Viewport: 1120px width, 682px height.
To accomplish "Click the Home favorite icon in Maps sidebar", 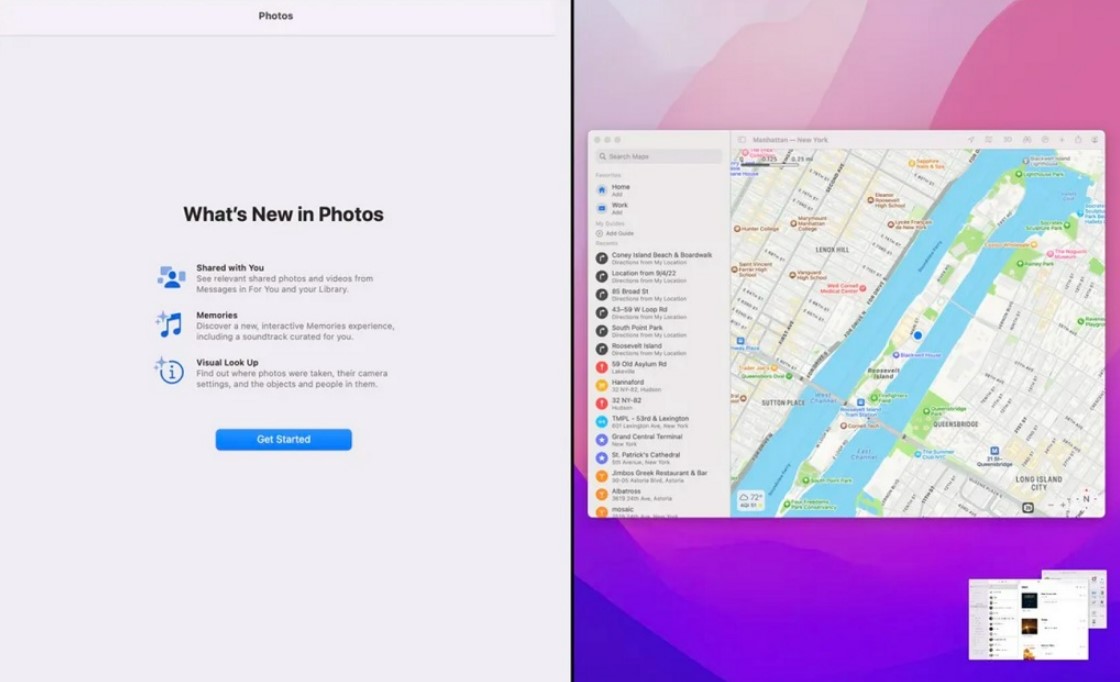I will pos(603,190).
